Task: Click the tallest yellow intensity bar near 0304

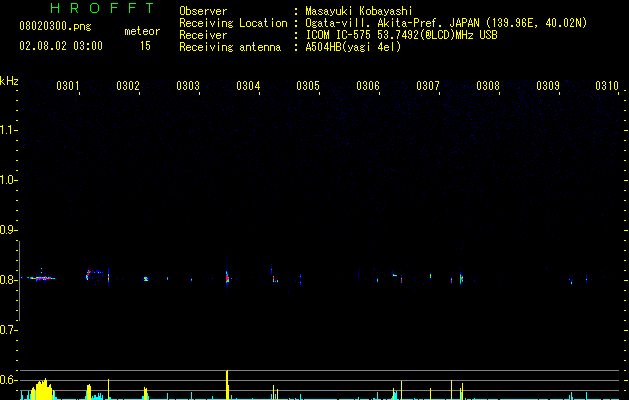Action: 227,385
